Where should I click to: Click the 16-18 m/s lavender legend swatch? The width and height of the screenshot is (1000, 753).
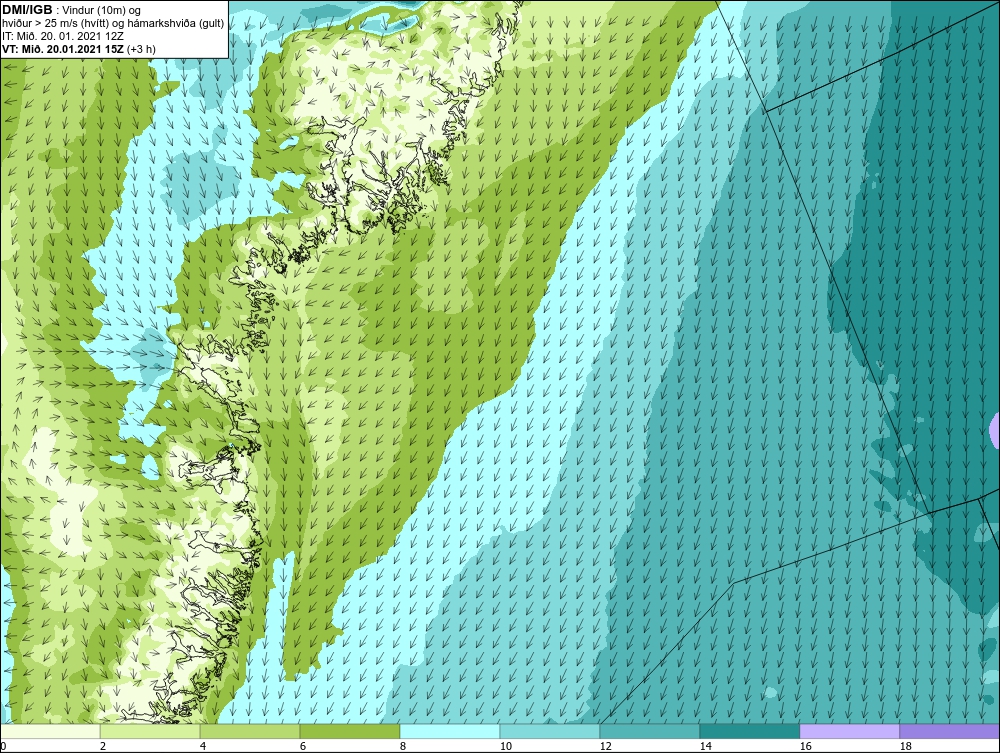pyautogui.click(x=849, y=731)
